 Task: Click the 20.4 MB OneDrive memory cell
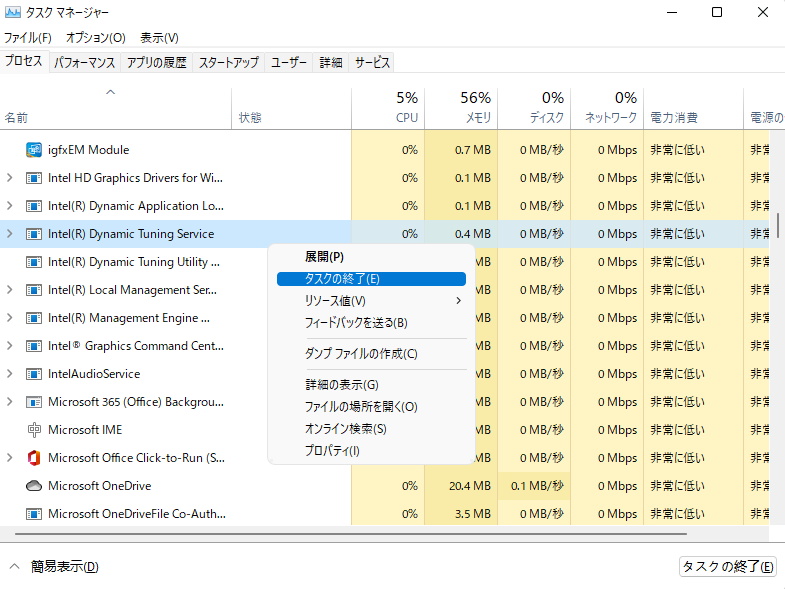point(461,486)
